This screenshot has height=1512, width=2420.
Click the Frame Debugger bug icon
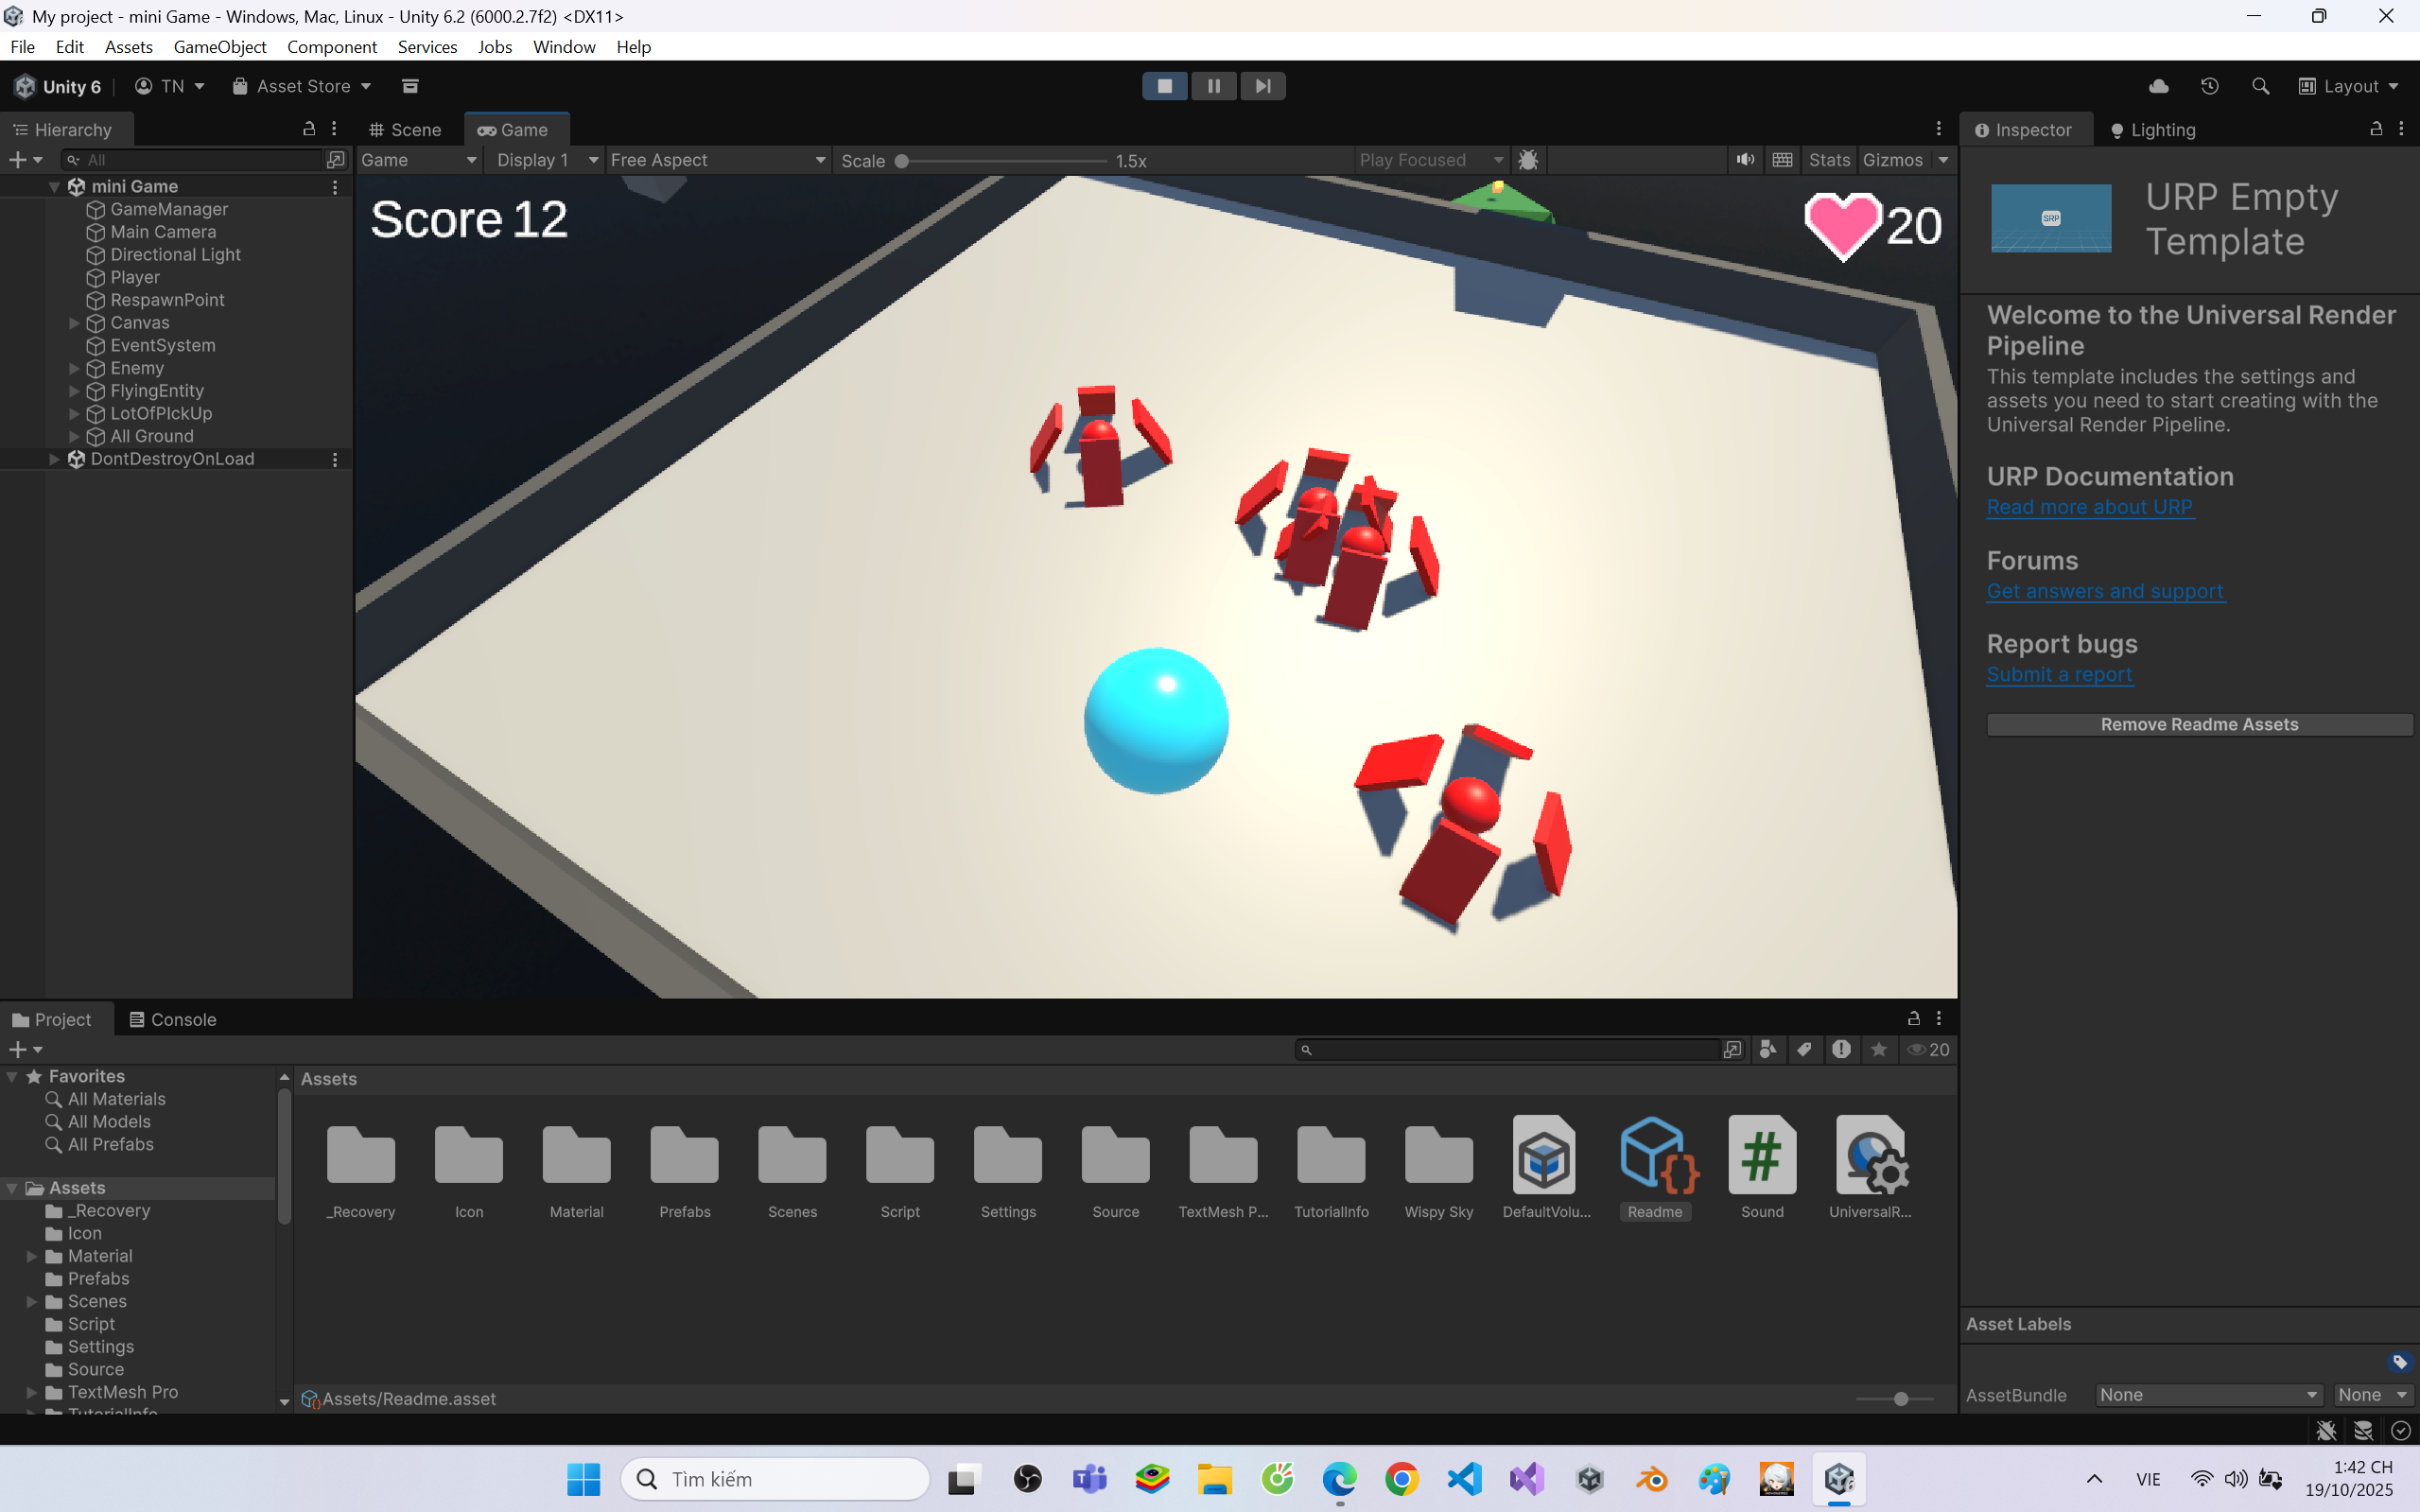pos(1527,160)
